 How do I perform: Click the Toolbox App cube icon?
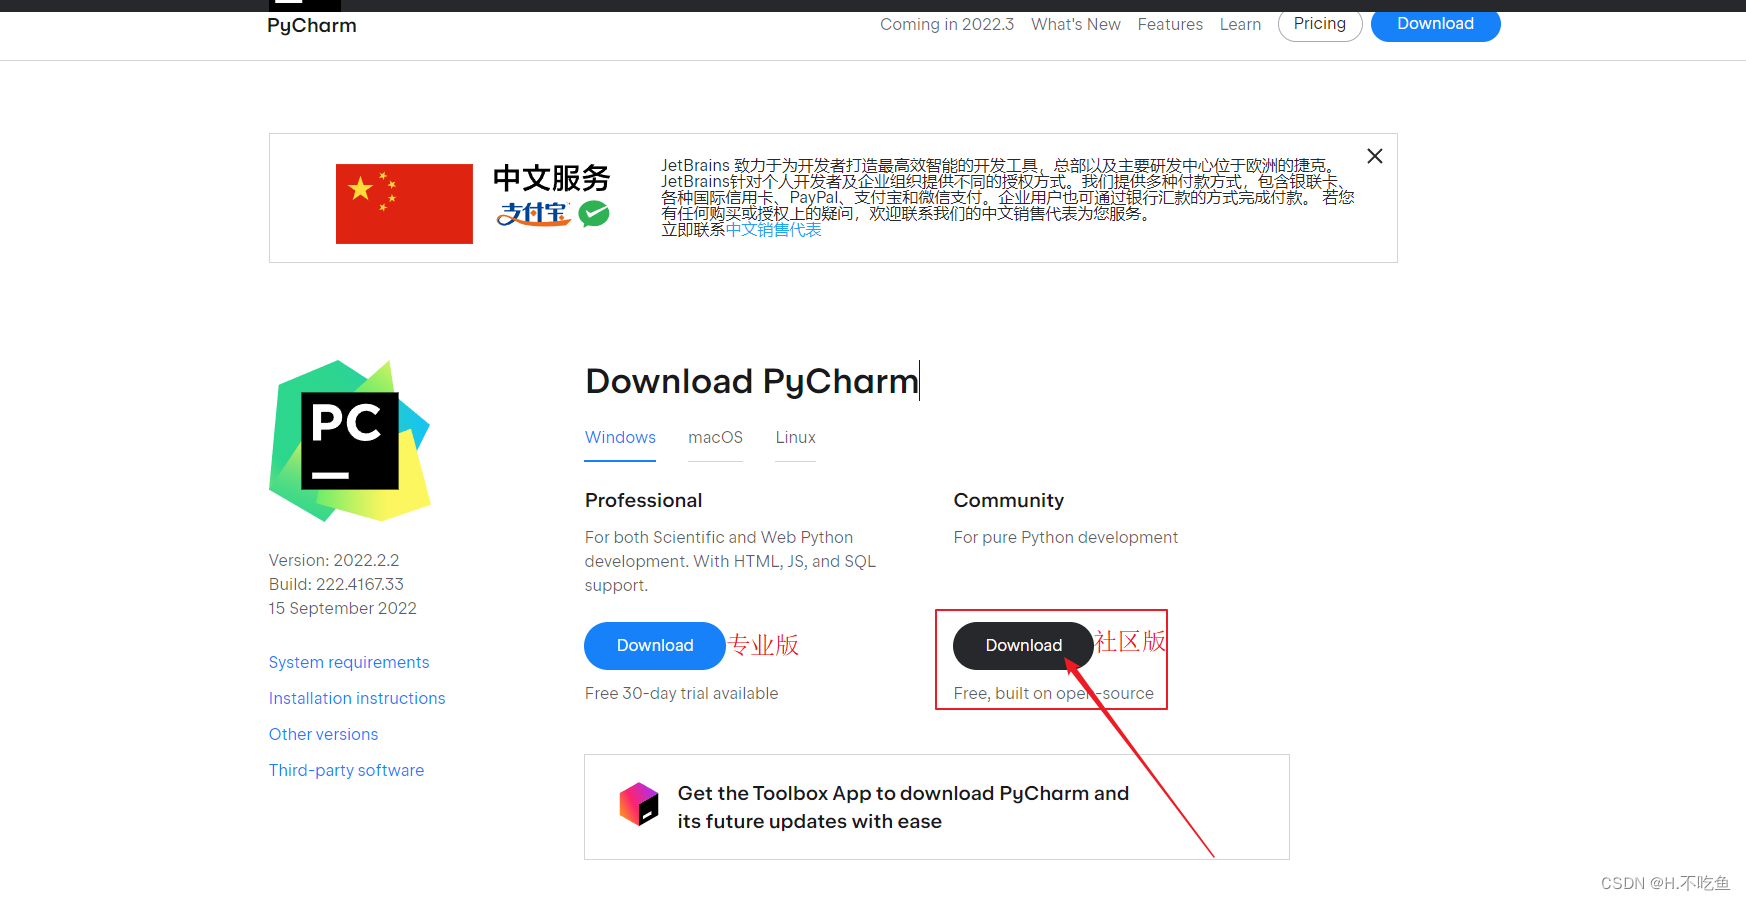(x=639, y=804)
